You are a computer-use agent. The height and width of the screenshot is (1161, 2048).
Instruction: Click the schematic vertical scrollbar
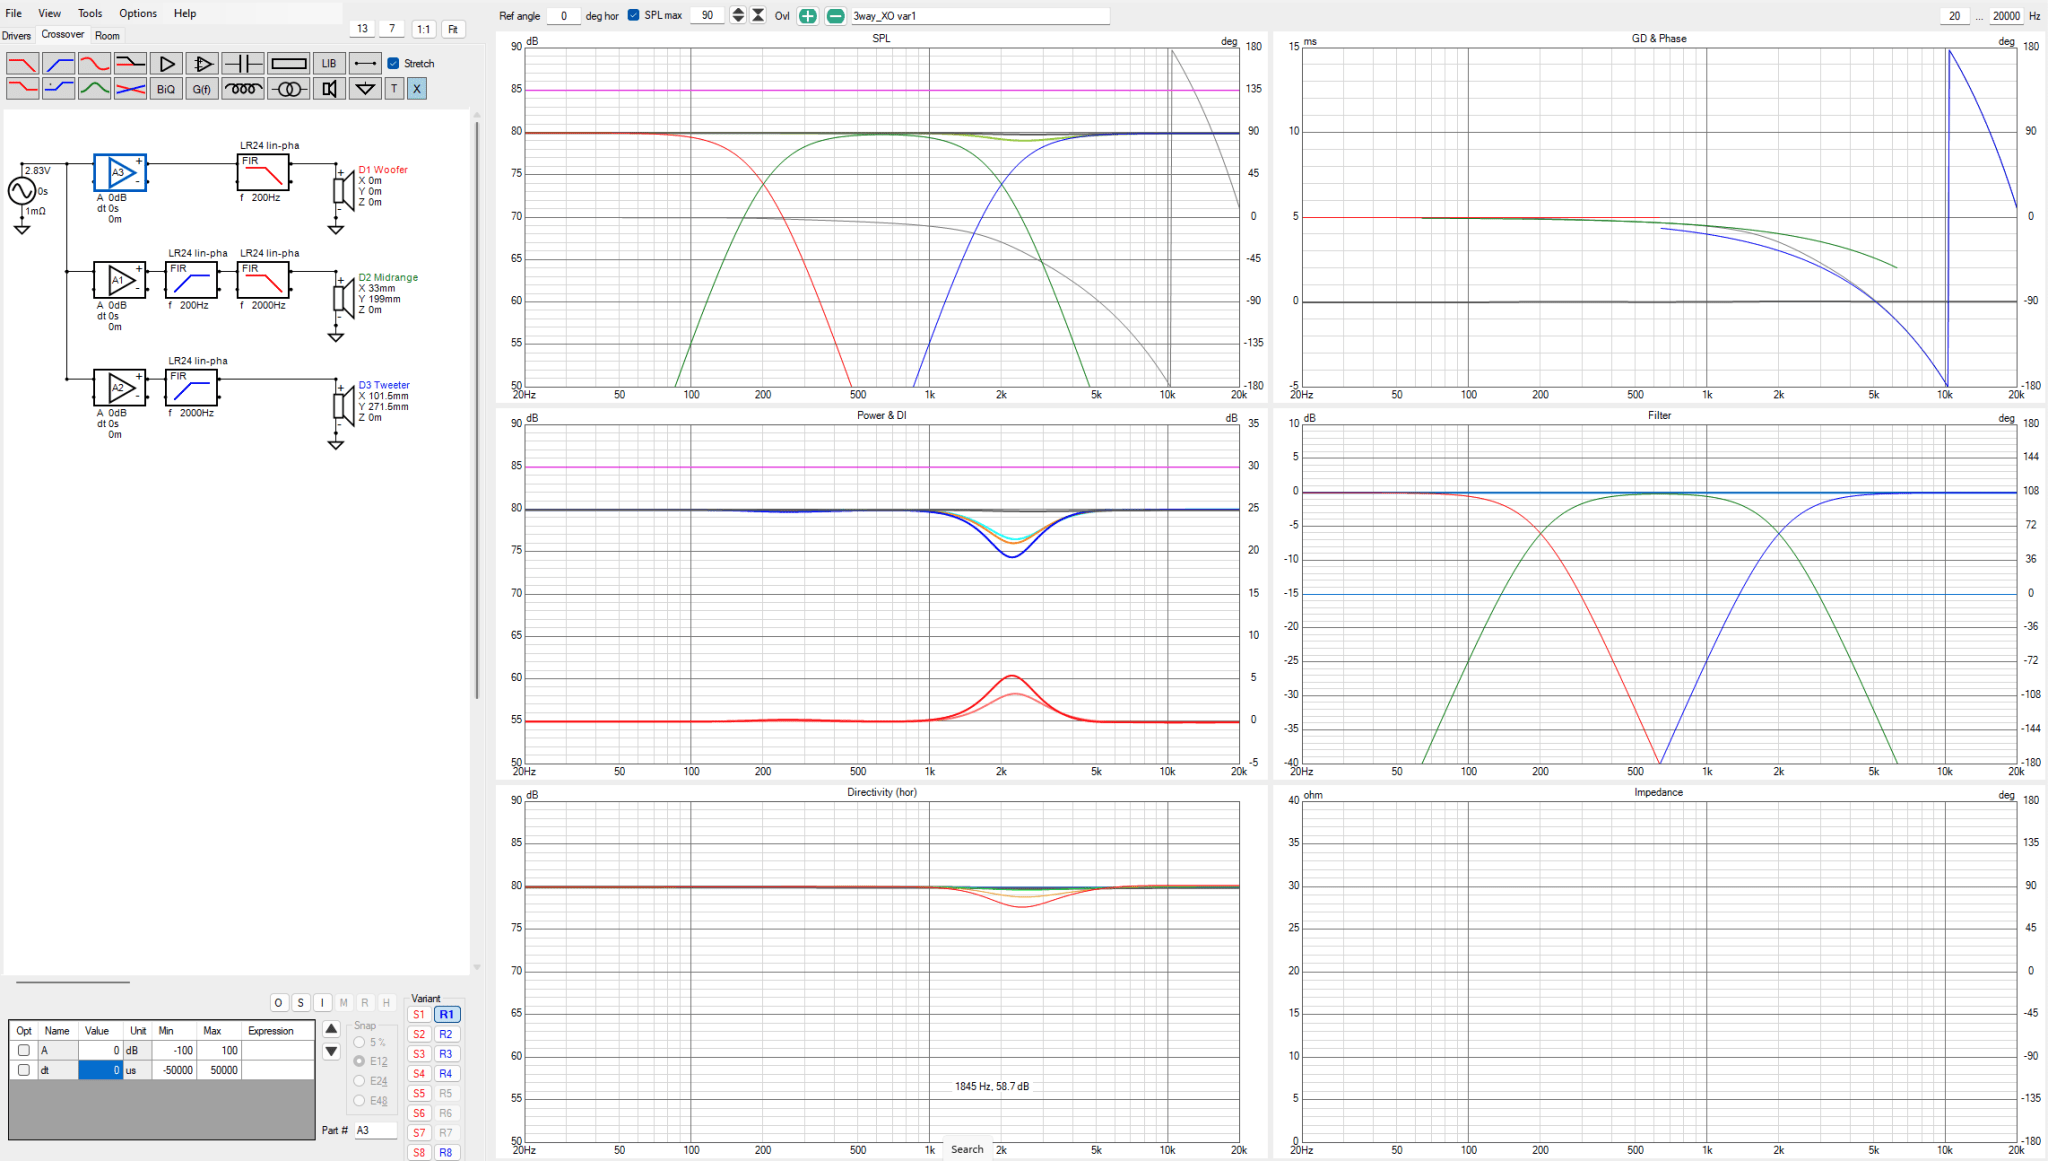[477, 410]
